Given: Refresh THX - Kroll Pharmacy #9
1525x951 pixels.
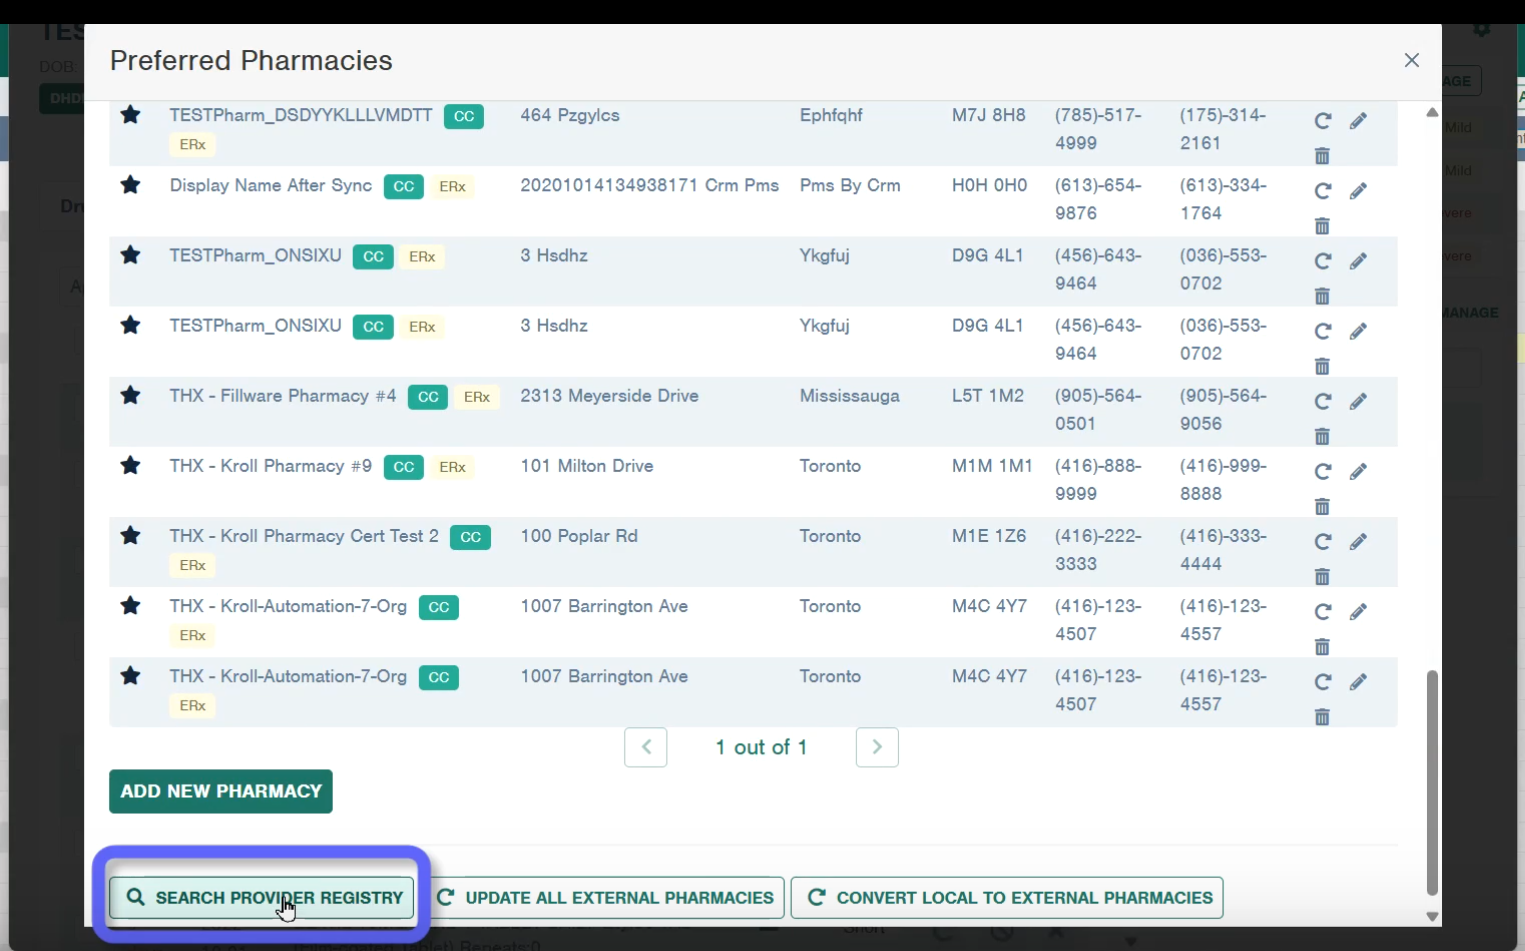Looking at the screenshot, I should 1322,471.
